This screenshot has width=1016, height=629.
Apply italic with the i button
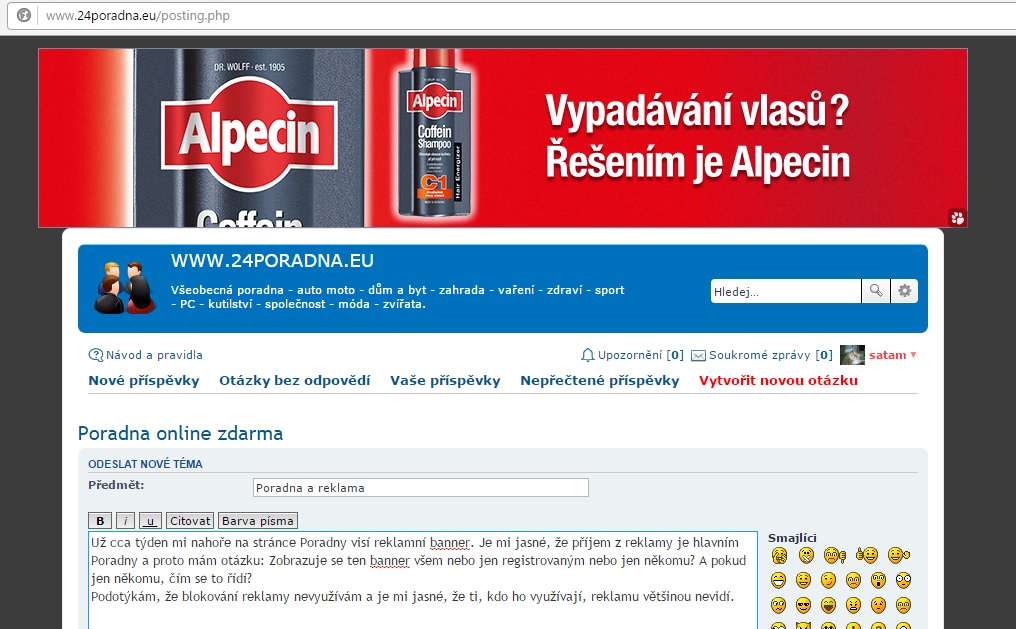coord(125,521)
